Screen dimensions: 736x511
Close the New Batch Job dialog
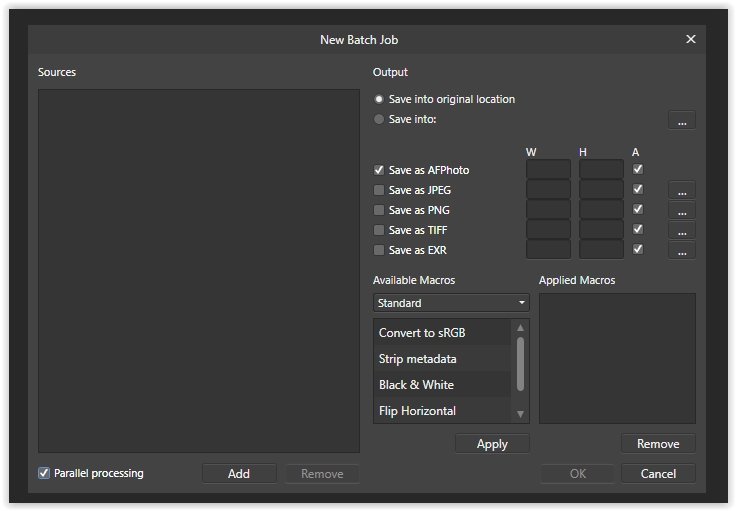[x=690, y=39]
